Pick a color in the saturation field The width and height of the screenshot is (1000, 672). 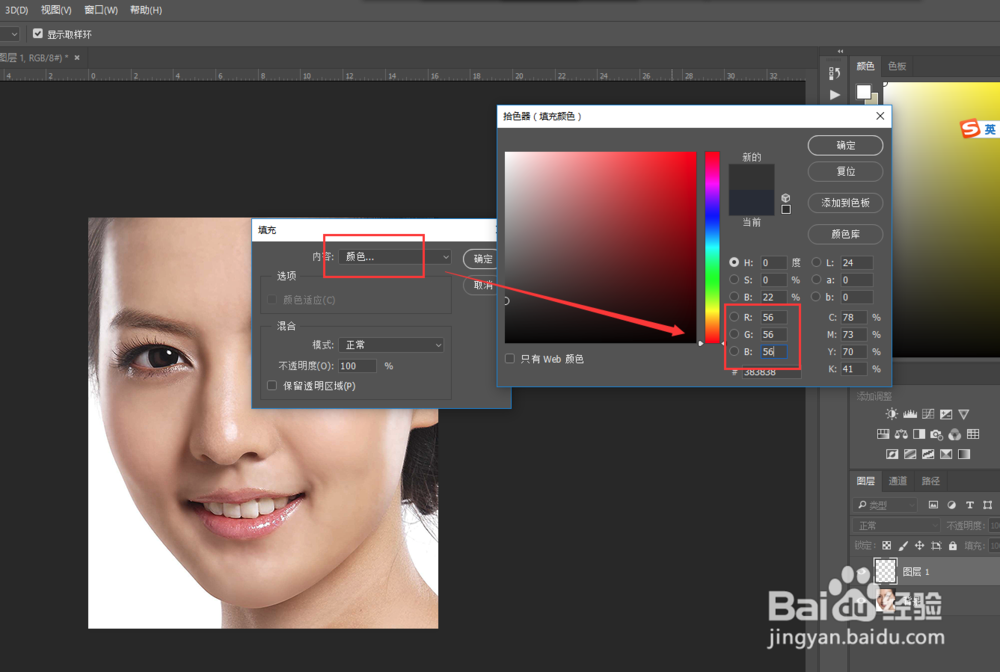click(x=600, y=247)
